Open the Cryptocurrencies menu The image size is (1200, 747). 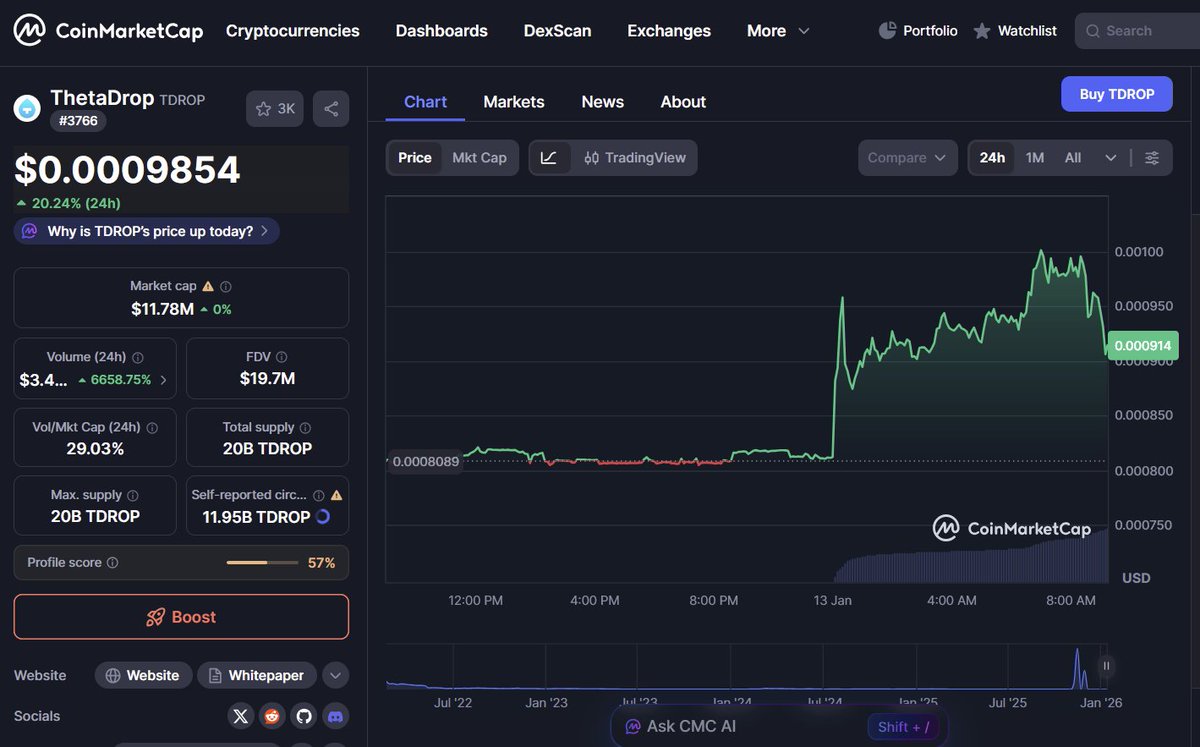(x=293, y=31)
